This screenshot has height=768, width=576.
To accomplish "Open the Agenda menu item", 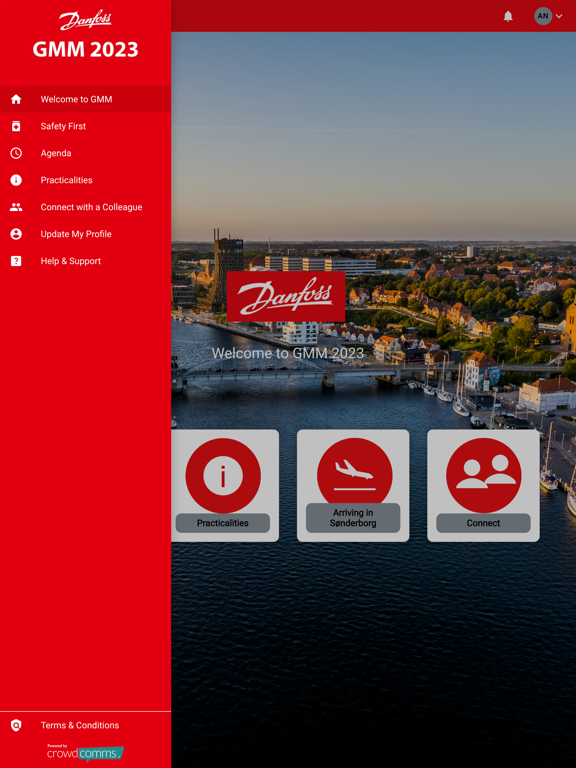I will click(85, 153).
